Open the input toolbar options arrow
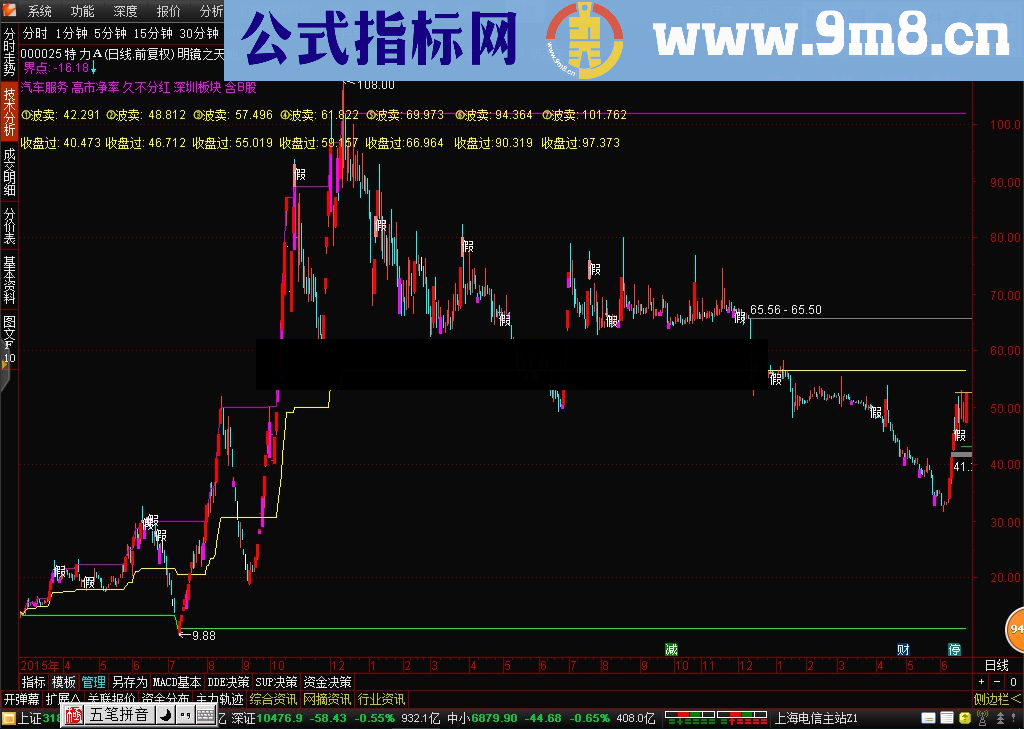1024x729 pixels. coord(216,716)
